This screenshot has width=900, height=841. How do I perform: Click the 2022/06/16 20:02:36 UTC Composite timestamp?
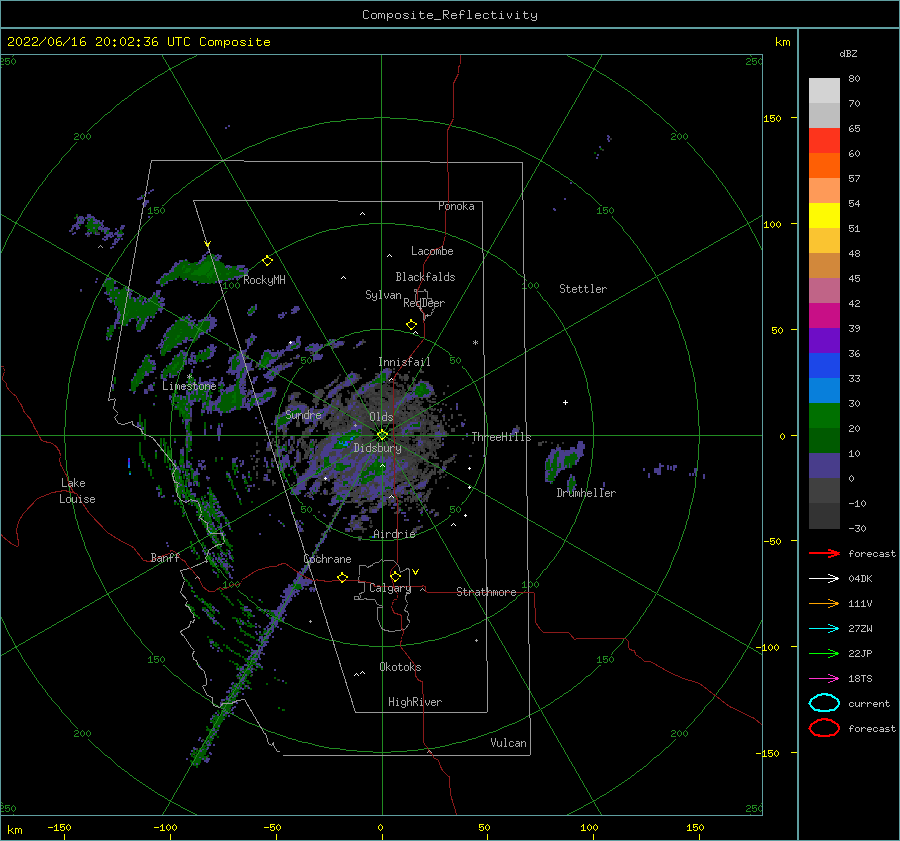139,42
